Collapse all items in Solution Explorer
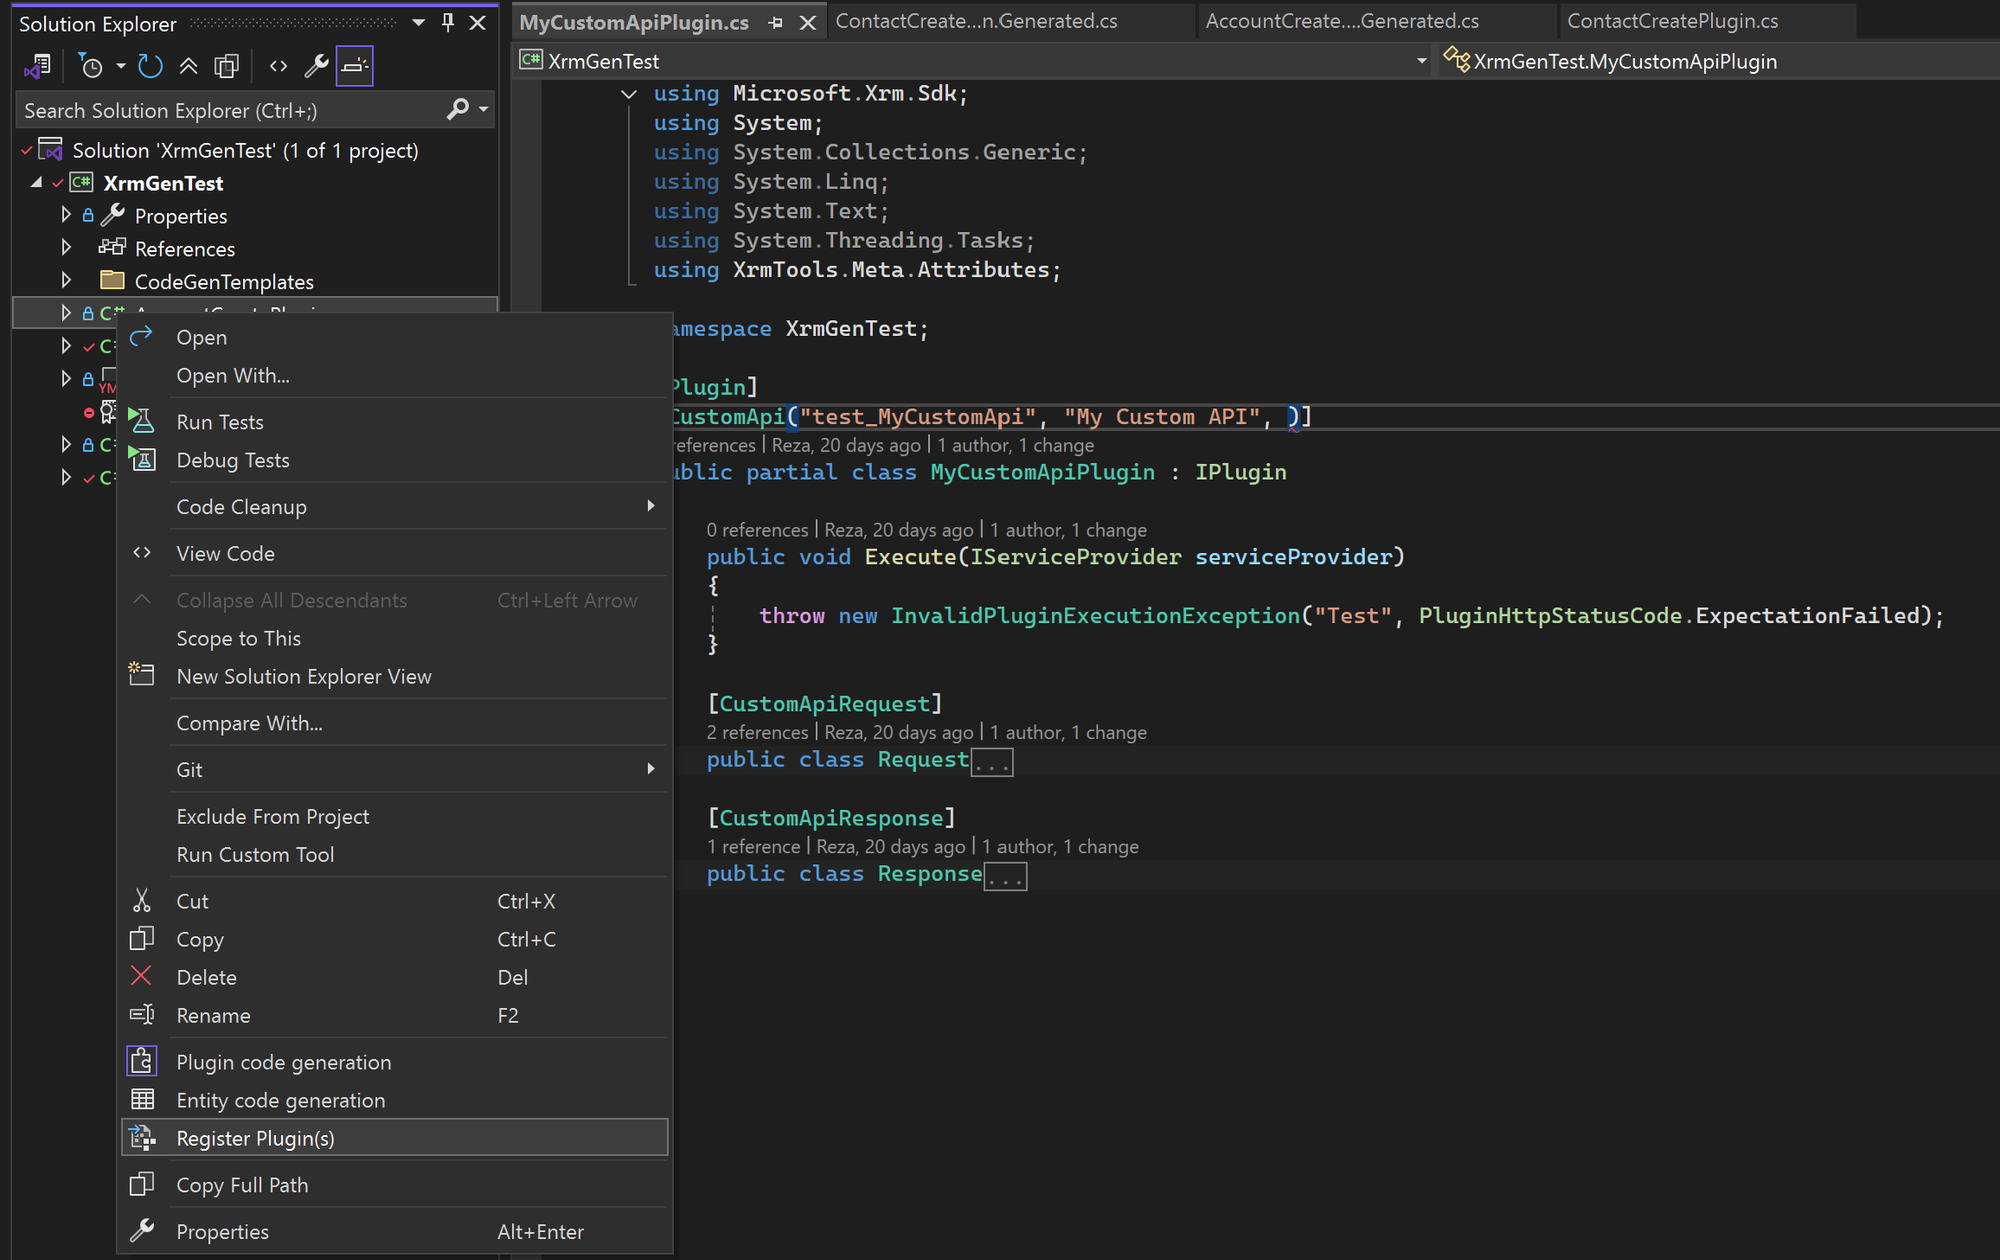 click(x=189, y=65)
